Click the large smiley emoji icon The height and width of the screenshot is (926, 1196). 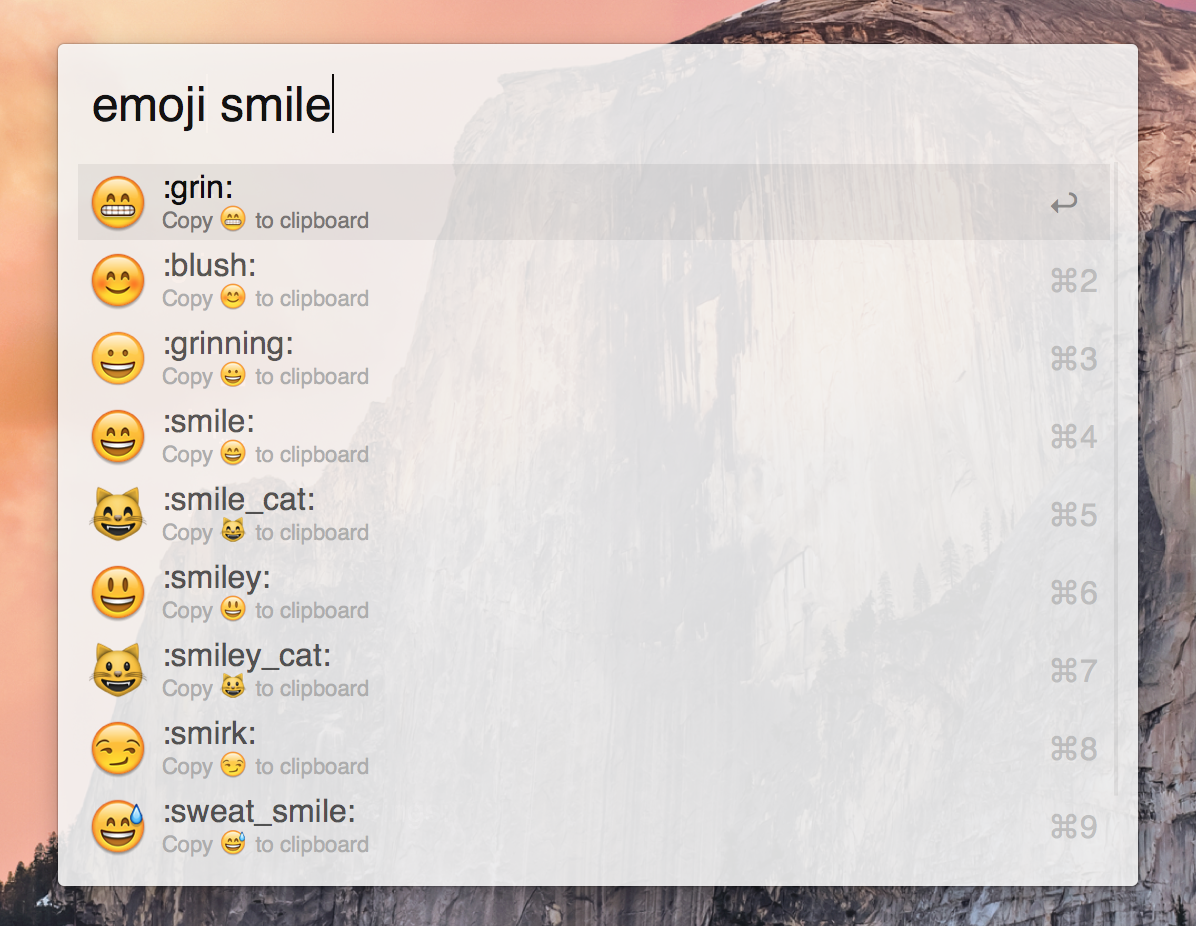coord(118,593)
